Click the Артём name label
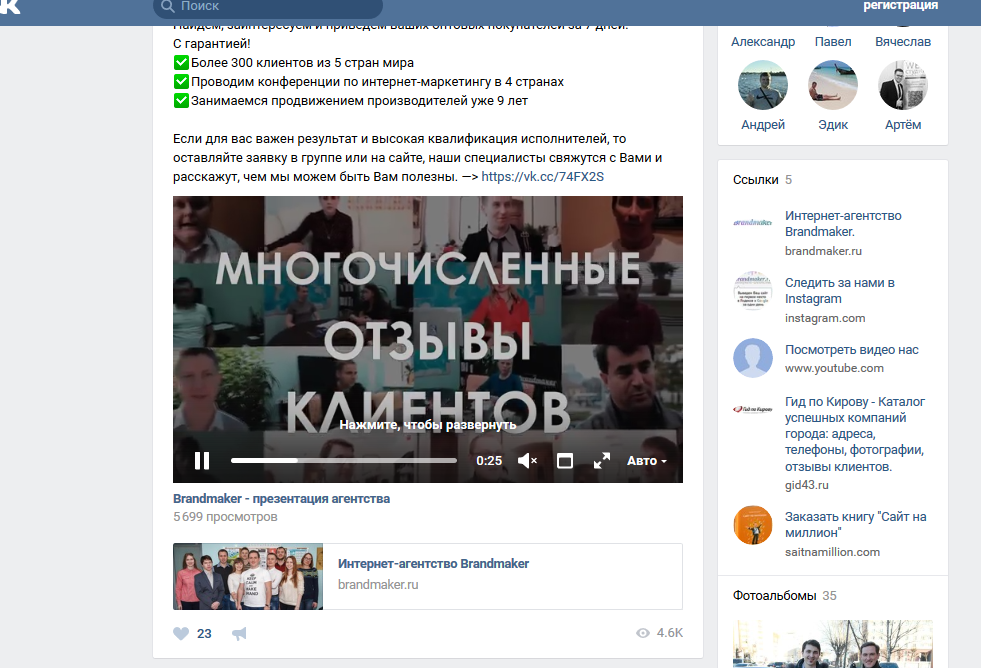The width and height of the screenshot is (981, 668). [903, 124]
